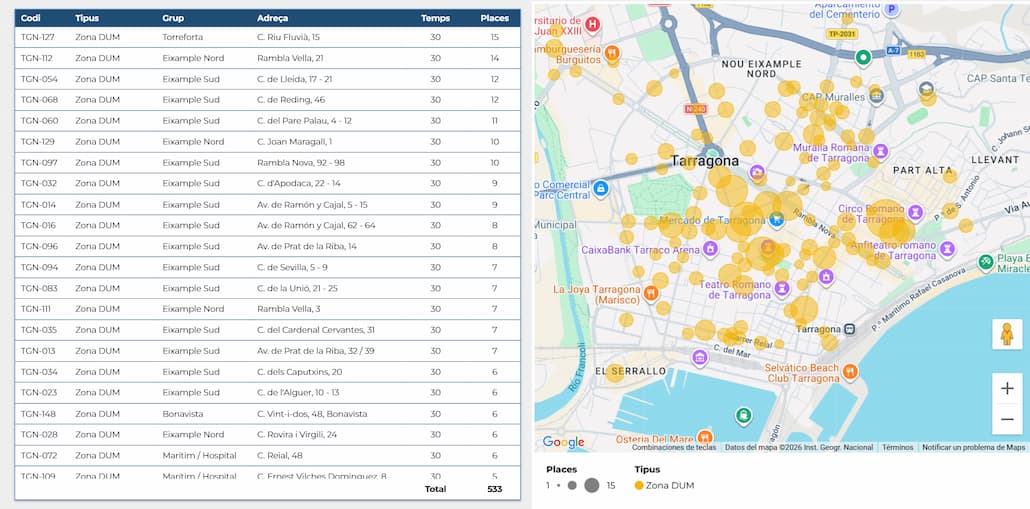
Task: Open Combinaciones de teclas shortcuts button
Action: [674, 448]
